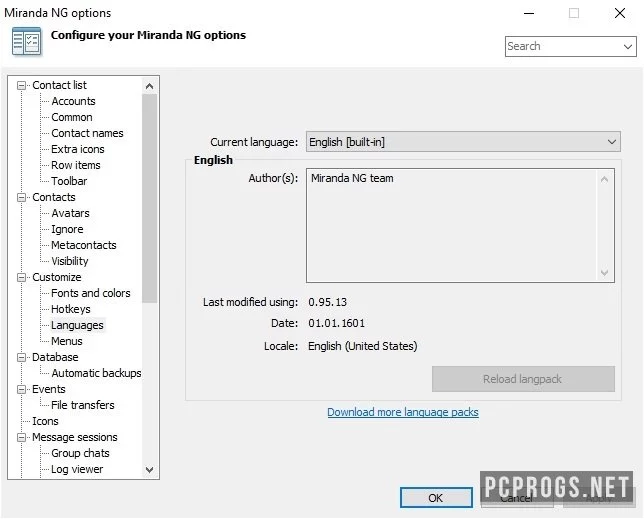The width and height of the screenshot is (644, 519).
Task: Click the Miranda NG team authors text
Action: coord(352,178)
